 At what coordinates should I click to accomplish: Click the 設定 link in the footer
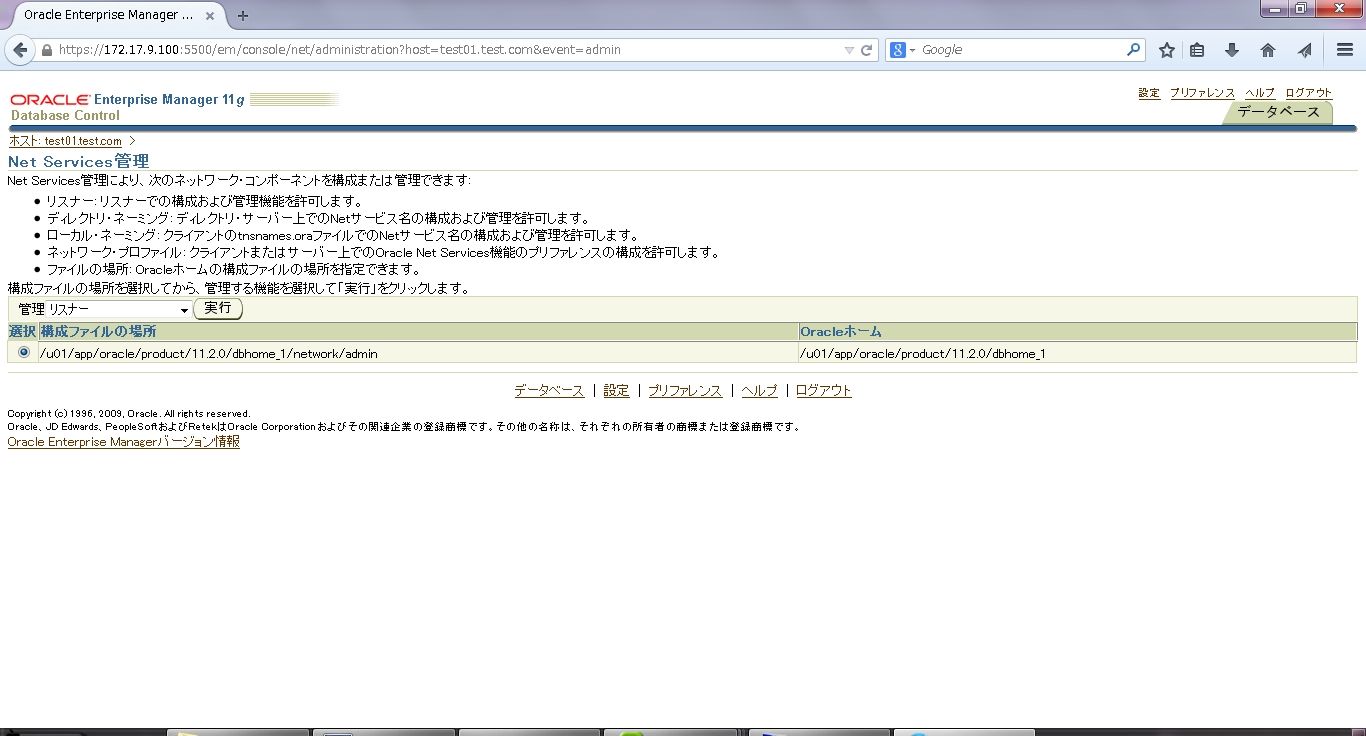tap(616, 391)
